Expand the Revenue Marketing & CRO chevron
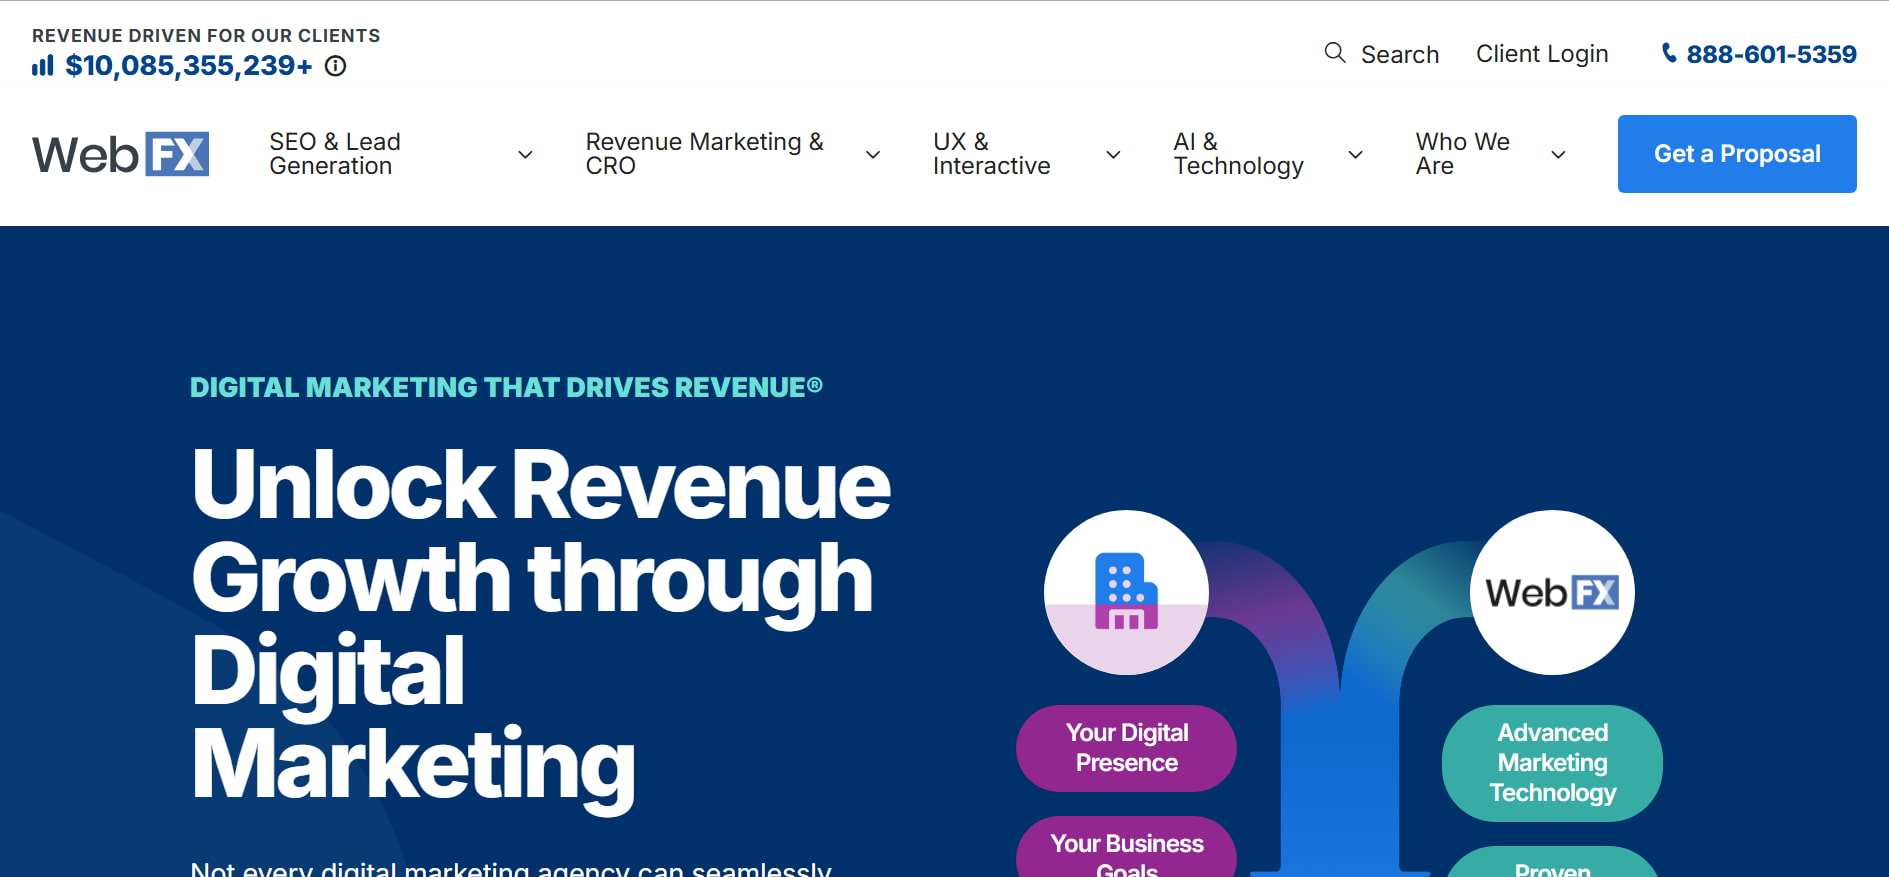 coord(873,155)
